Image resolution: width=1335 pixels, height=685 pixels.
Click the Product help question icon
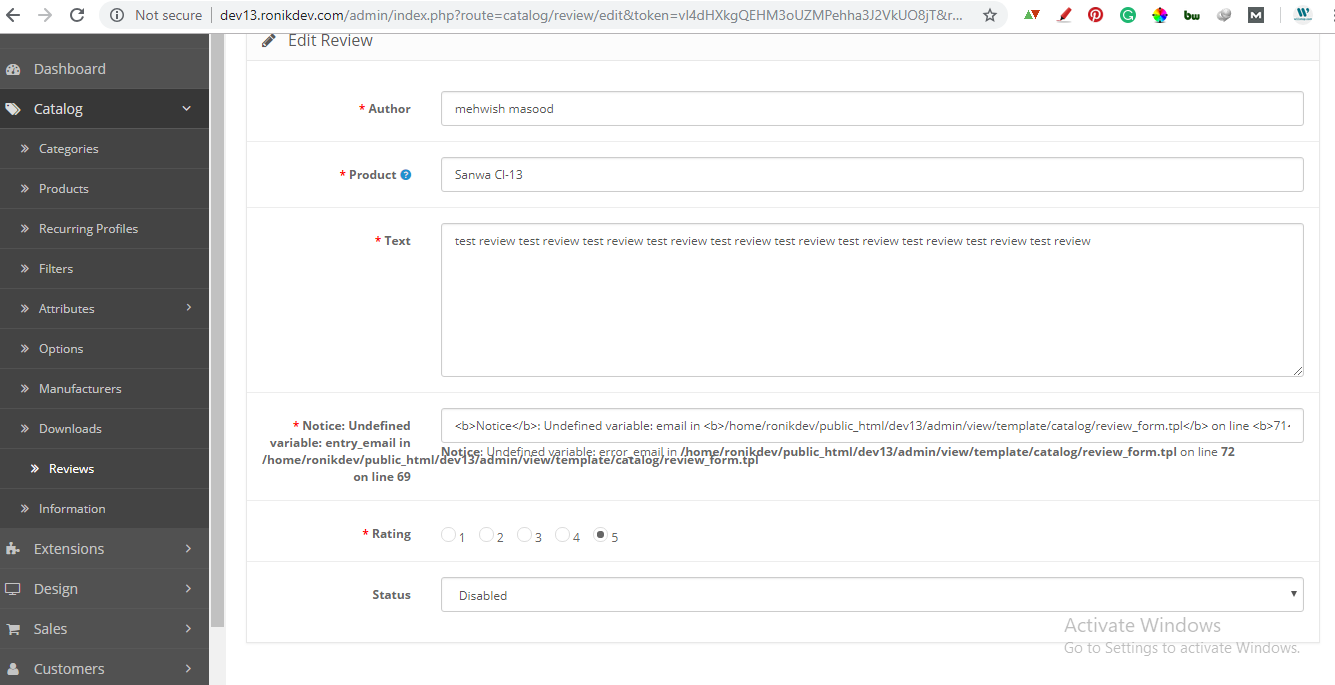406,175
